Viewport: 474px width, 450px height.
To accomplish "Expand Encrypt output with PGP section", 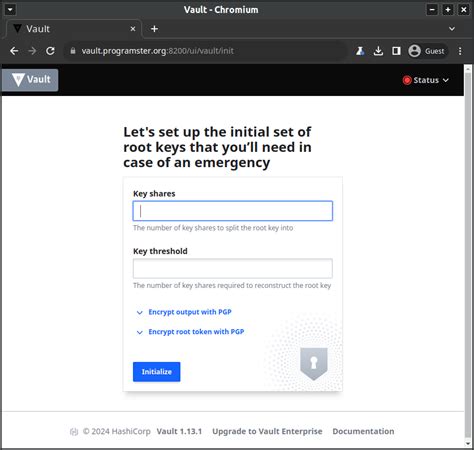I will (184, 312).
